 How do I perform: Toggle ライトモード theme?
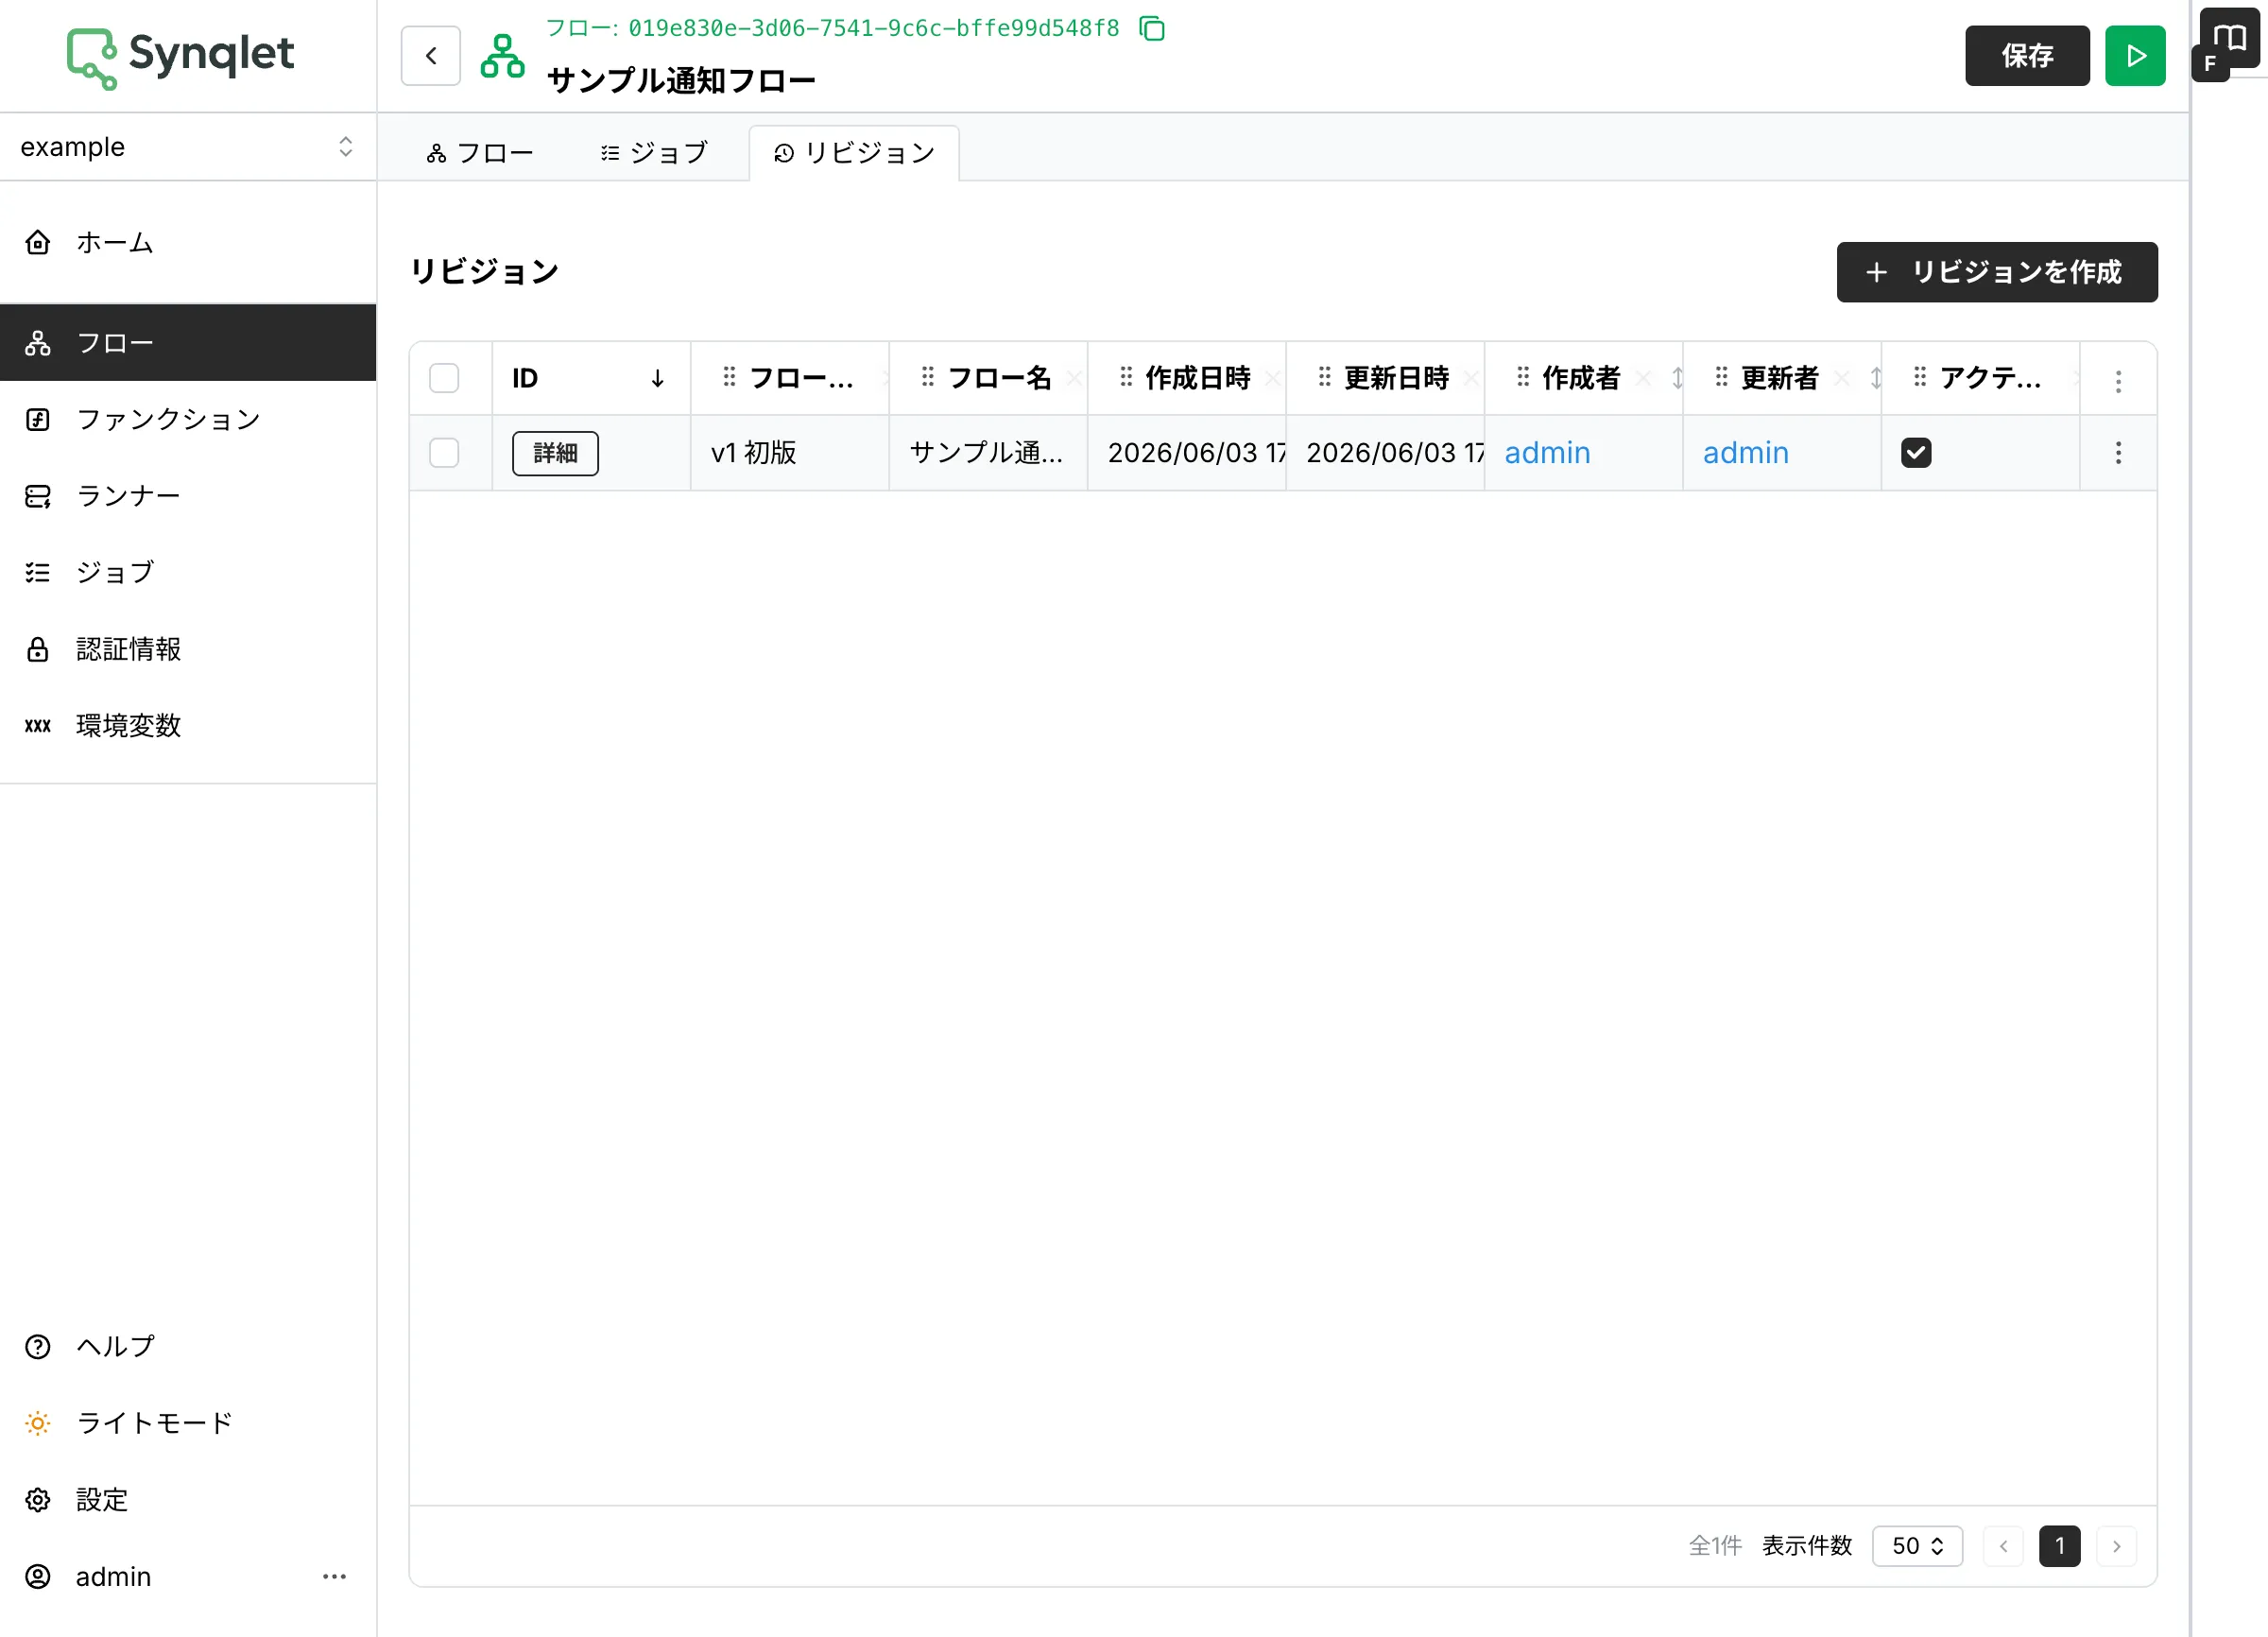click(x=188, y=1423)
